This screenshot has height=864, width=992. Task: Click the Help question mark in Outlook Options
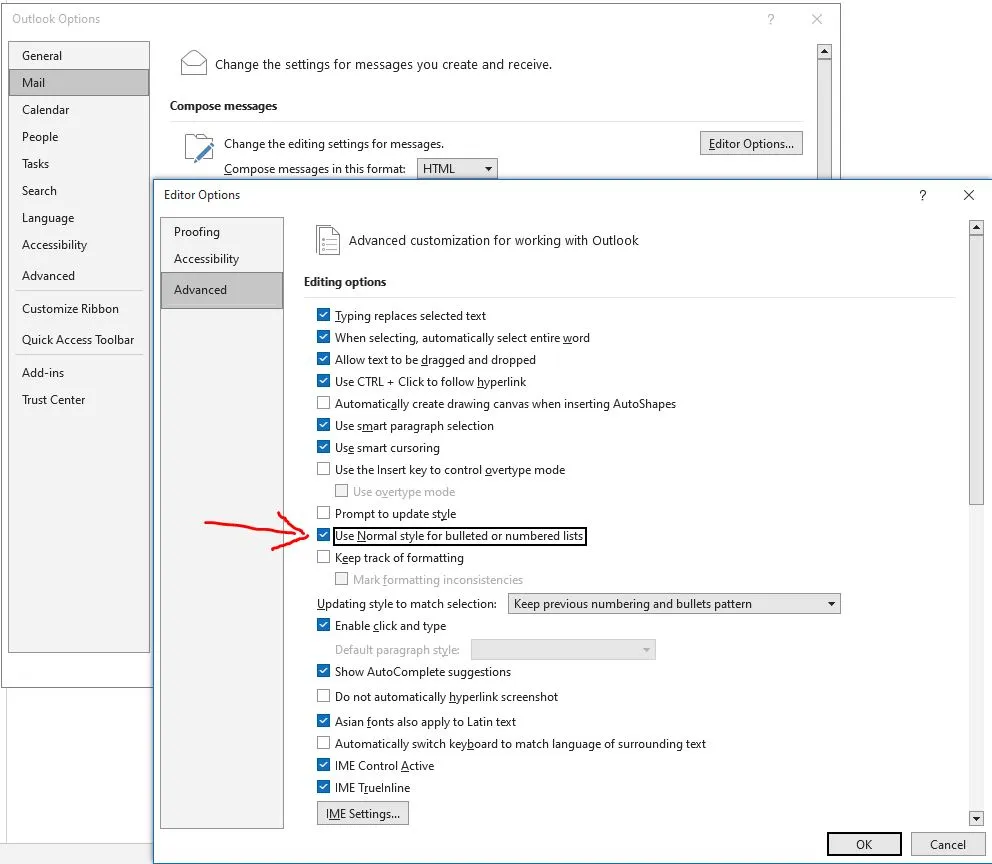770,19
